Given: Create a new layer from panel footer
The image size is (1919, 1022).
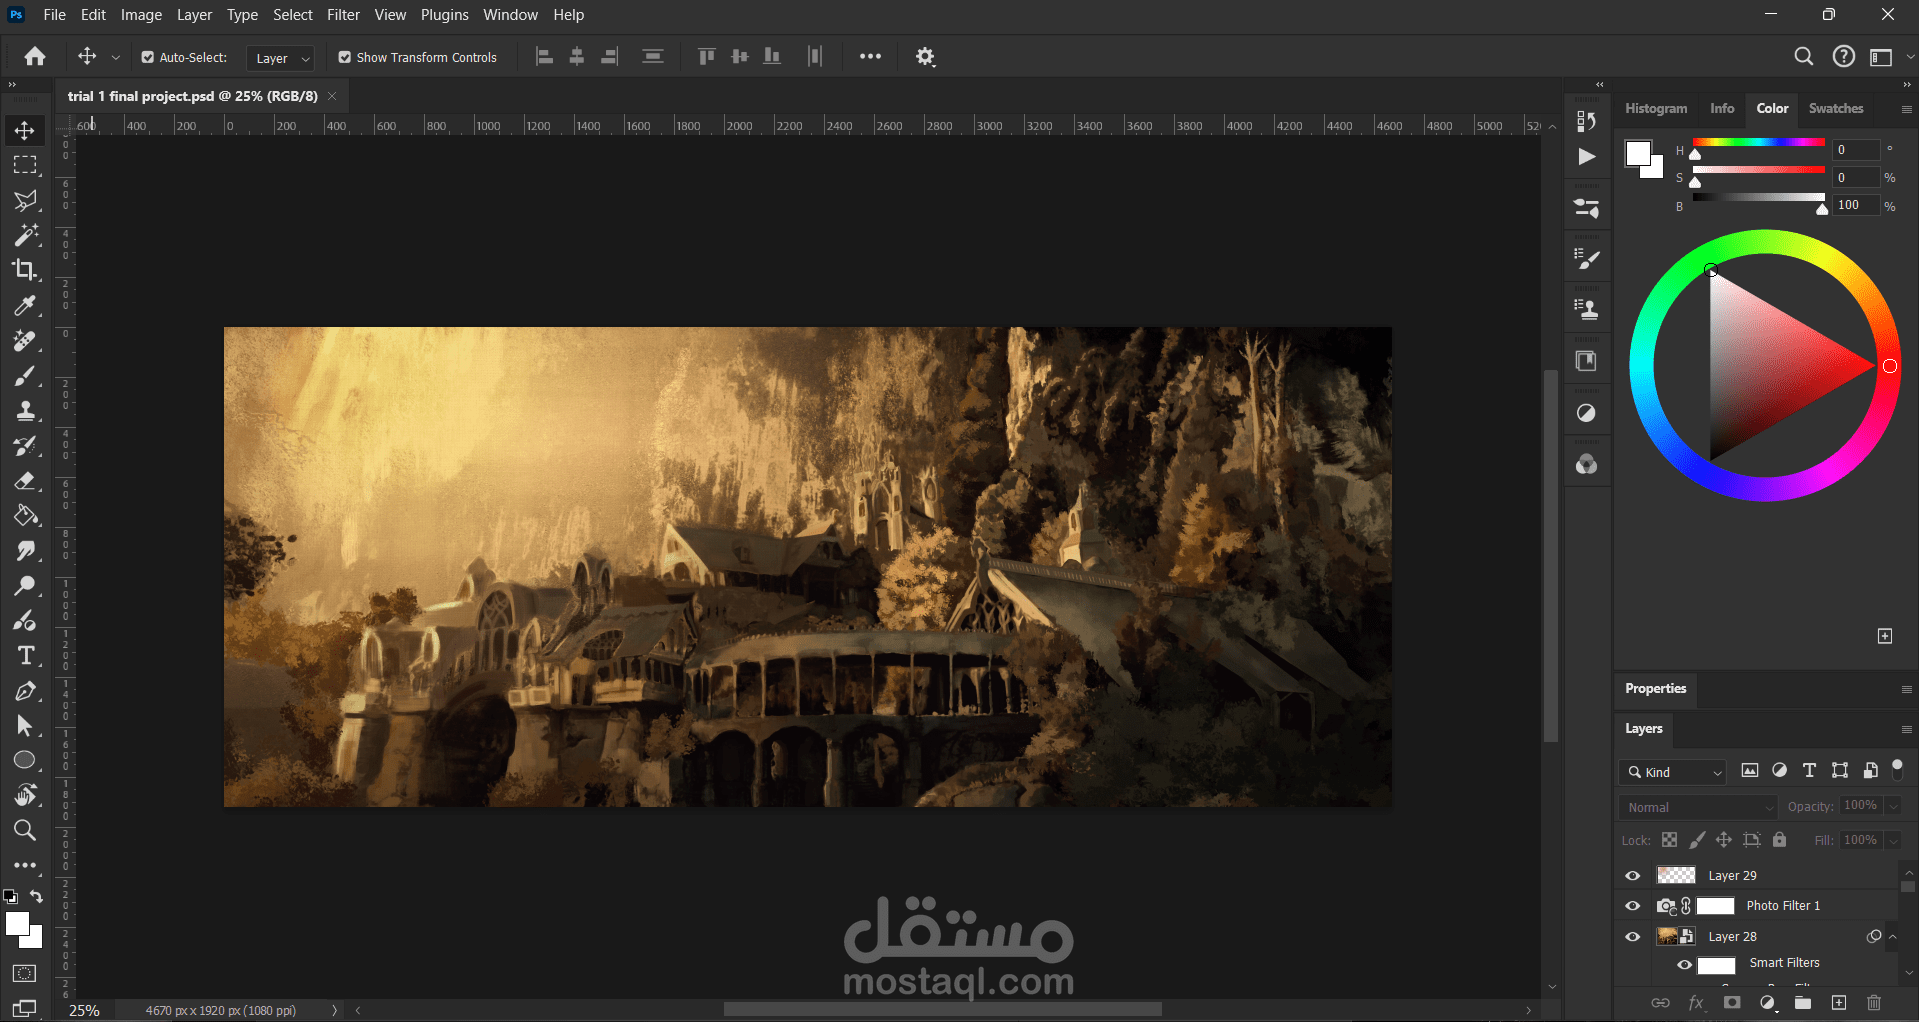Looking at the screenshot, I should tap(1838, 1003).
